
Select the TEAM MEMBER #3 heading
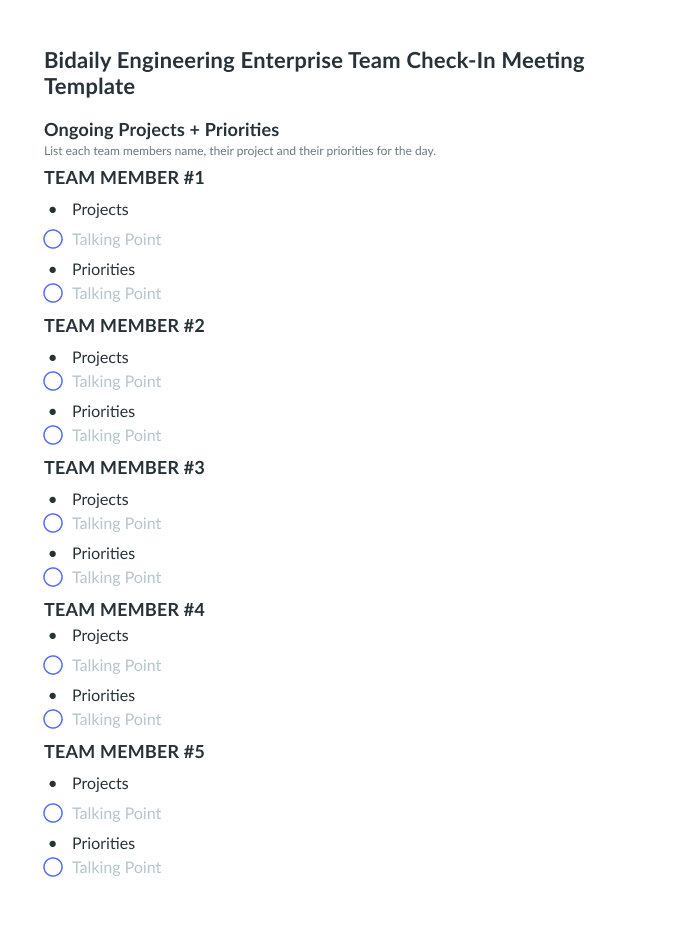(124, 468)
